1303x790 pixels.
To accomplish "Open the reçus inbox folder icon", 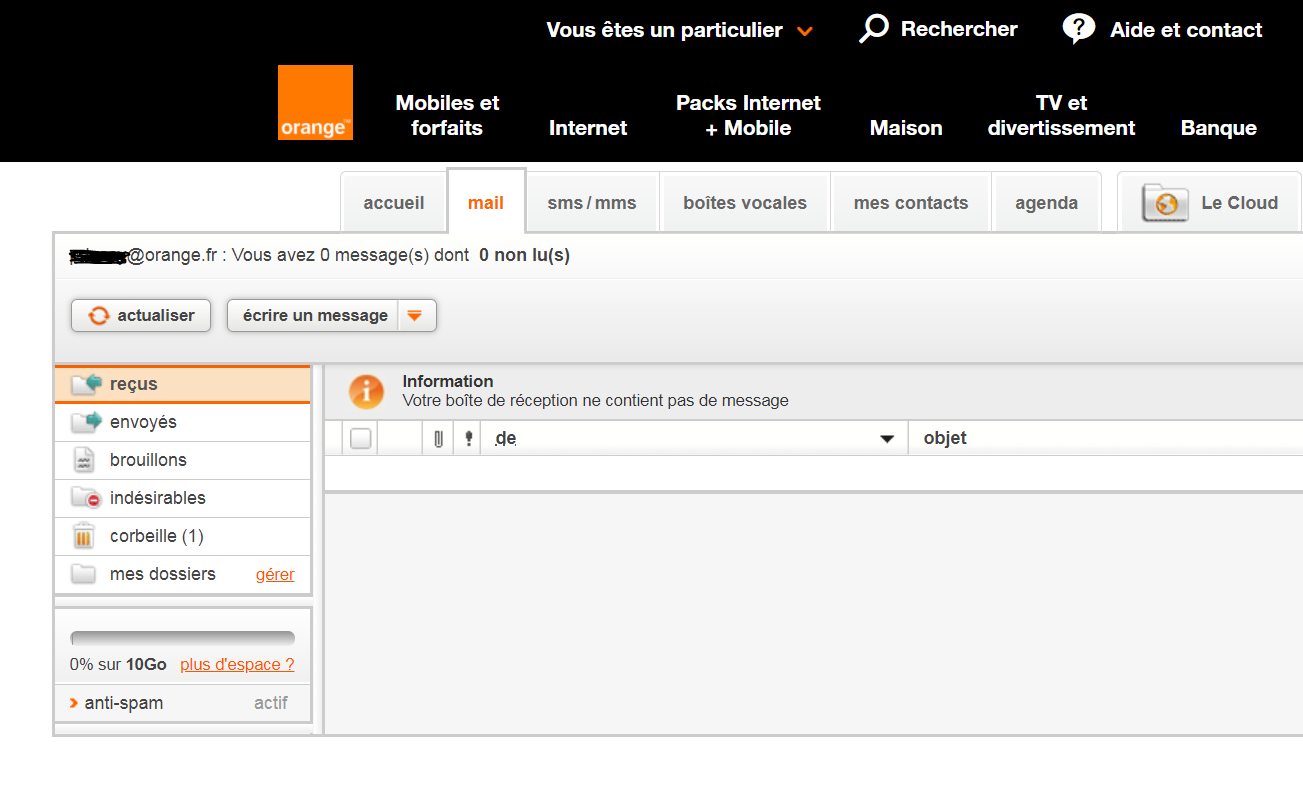I will 86,383.
